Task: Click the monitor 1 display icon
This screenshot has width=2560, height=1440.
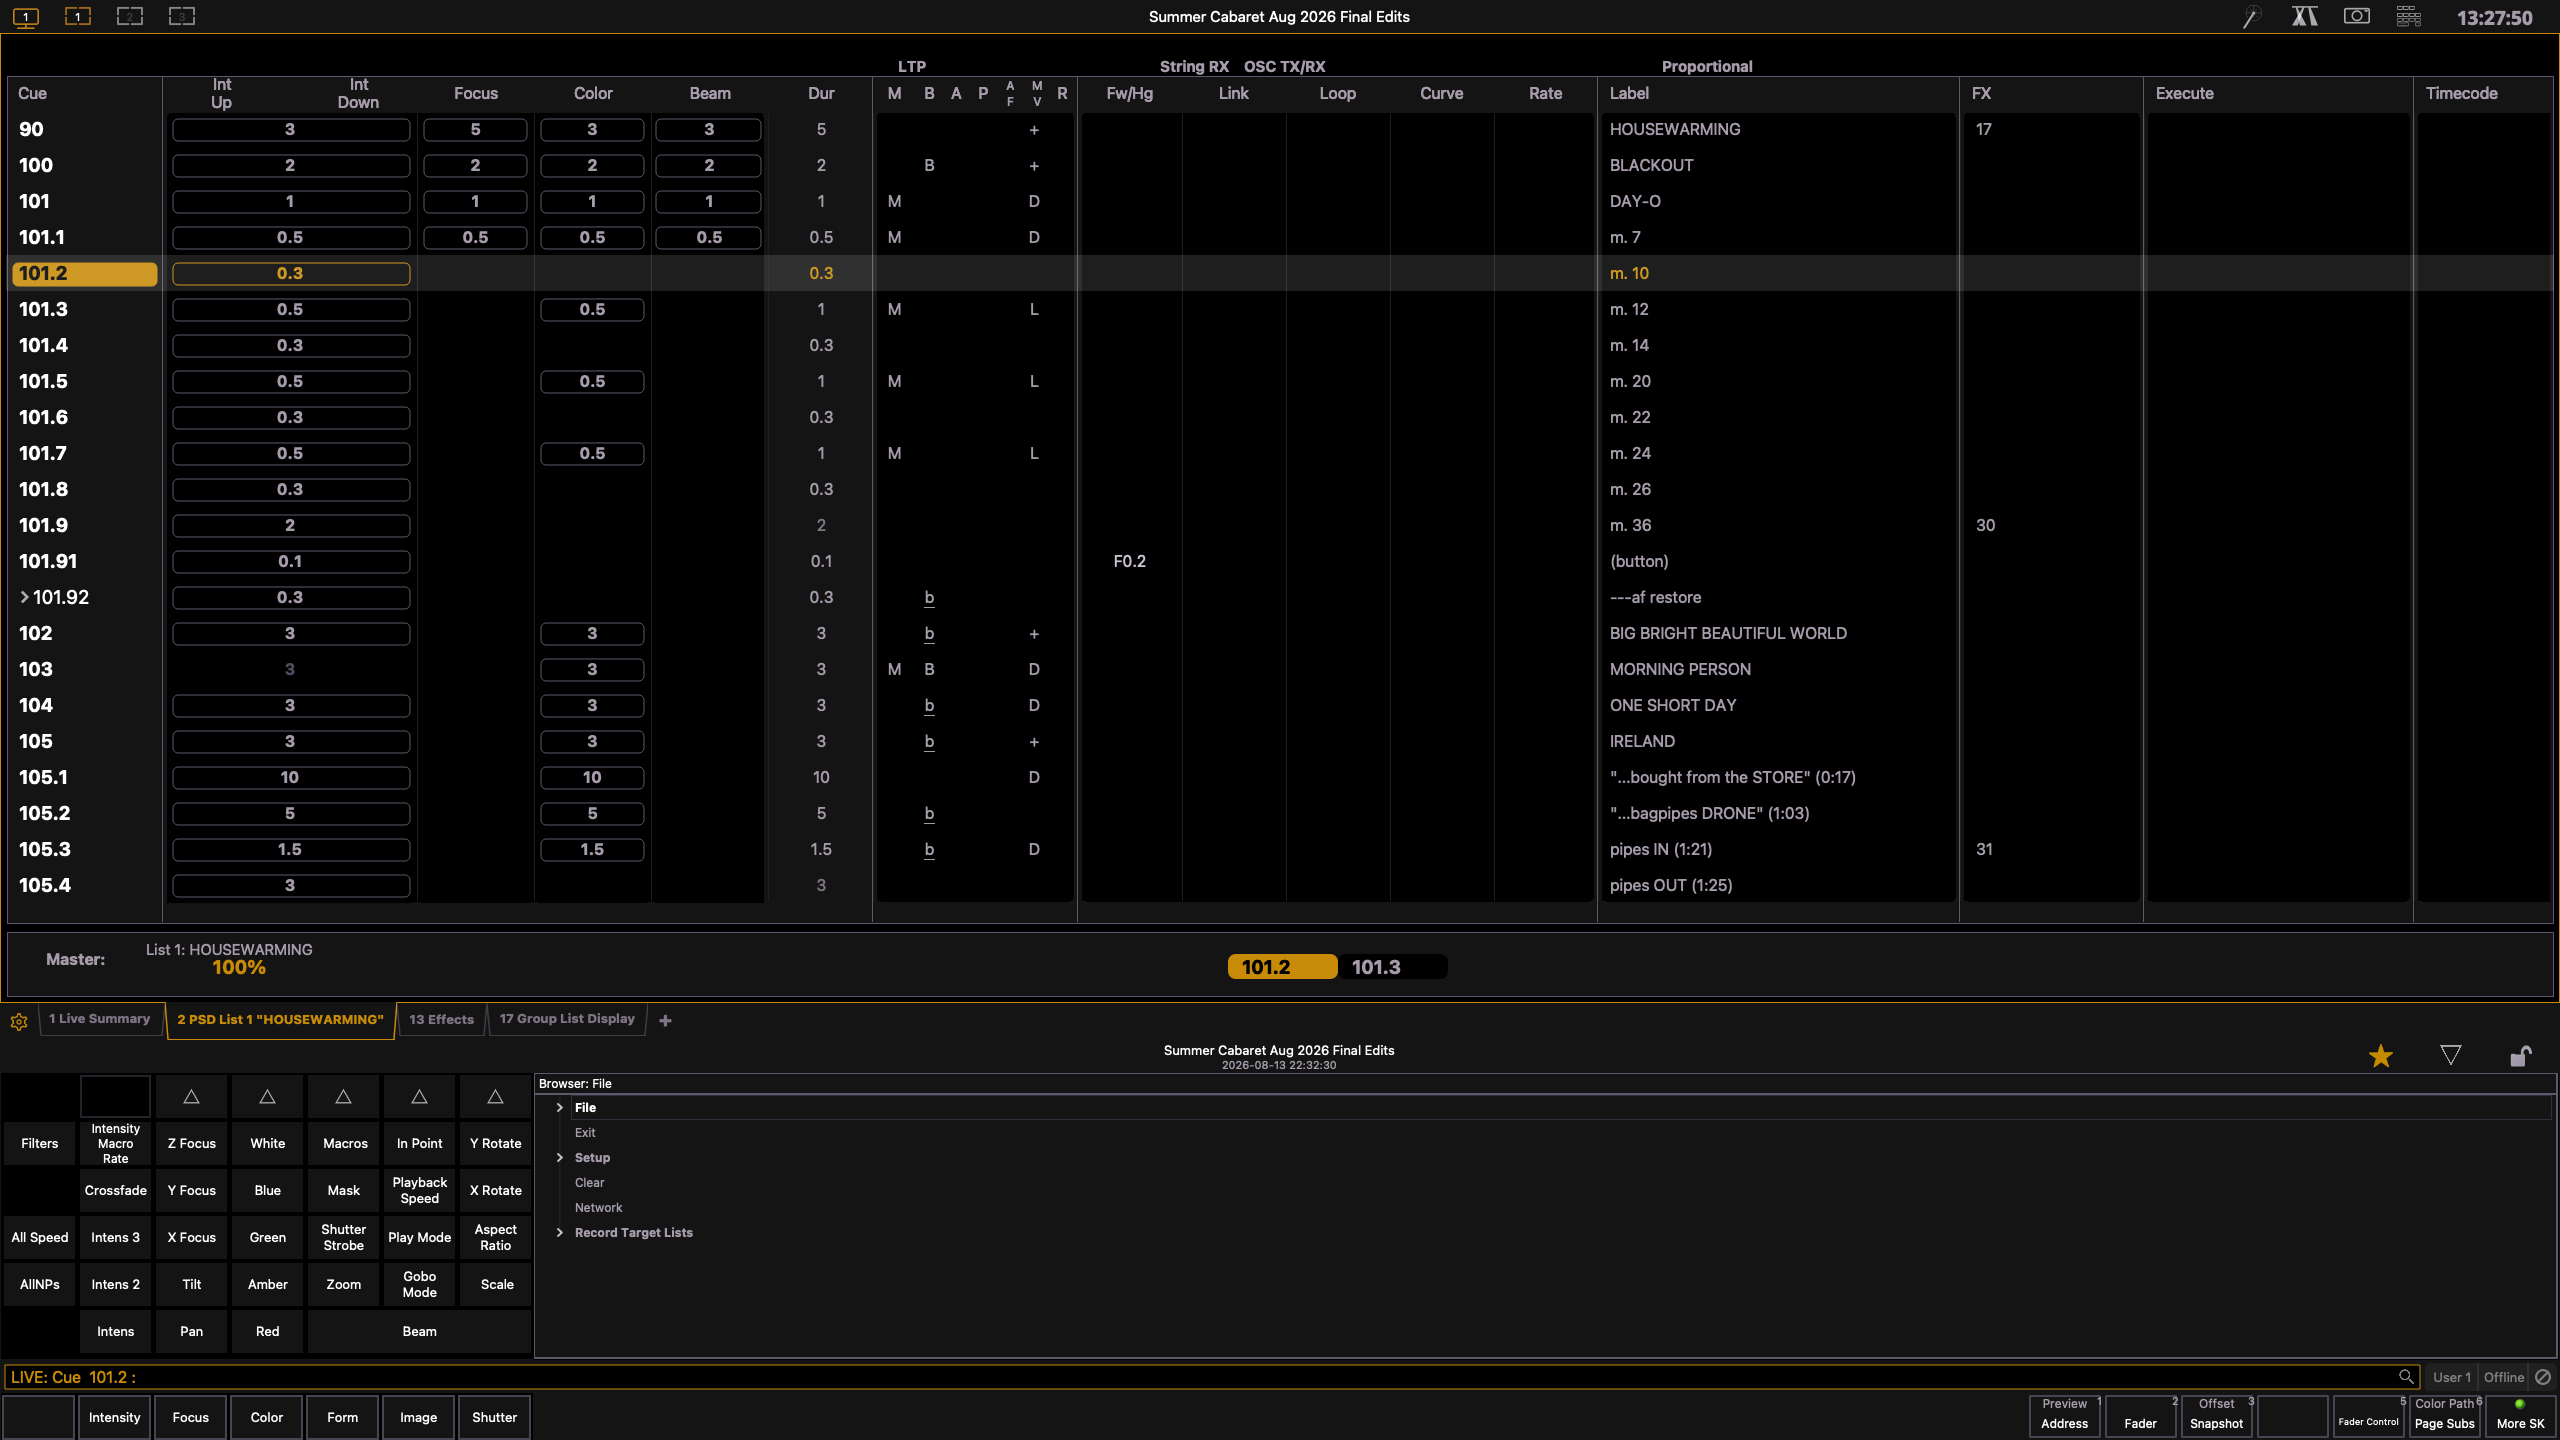Action: [26, 17]
